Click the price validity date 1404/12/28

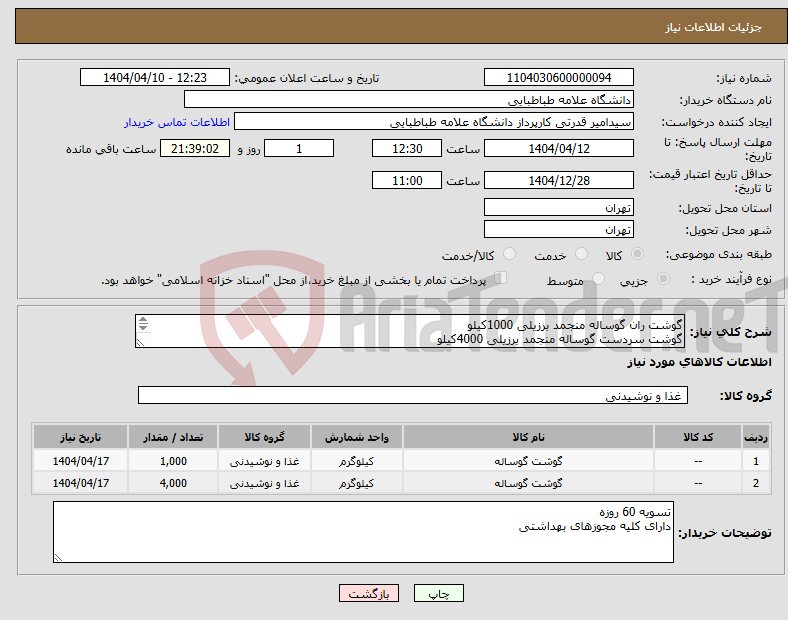pyautogui.click(x=558, y=180)
